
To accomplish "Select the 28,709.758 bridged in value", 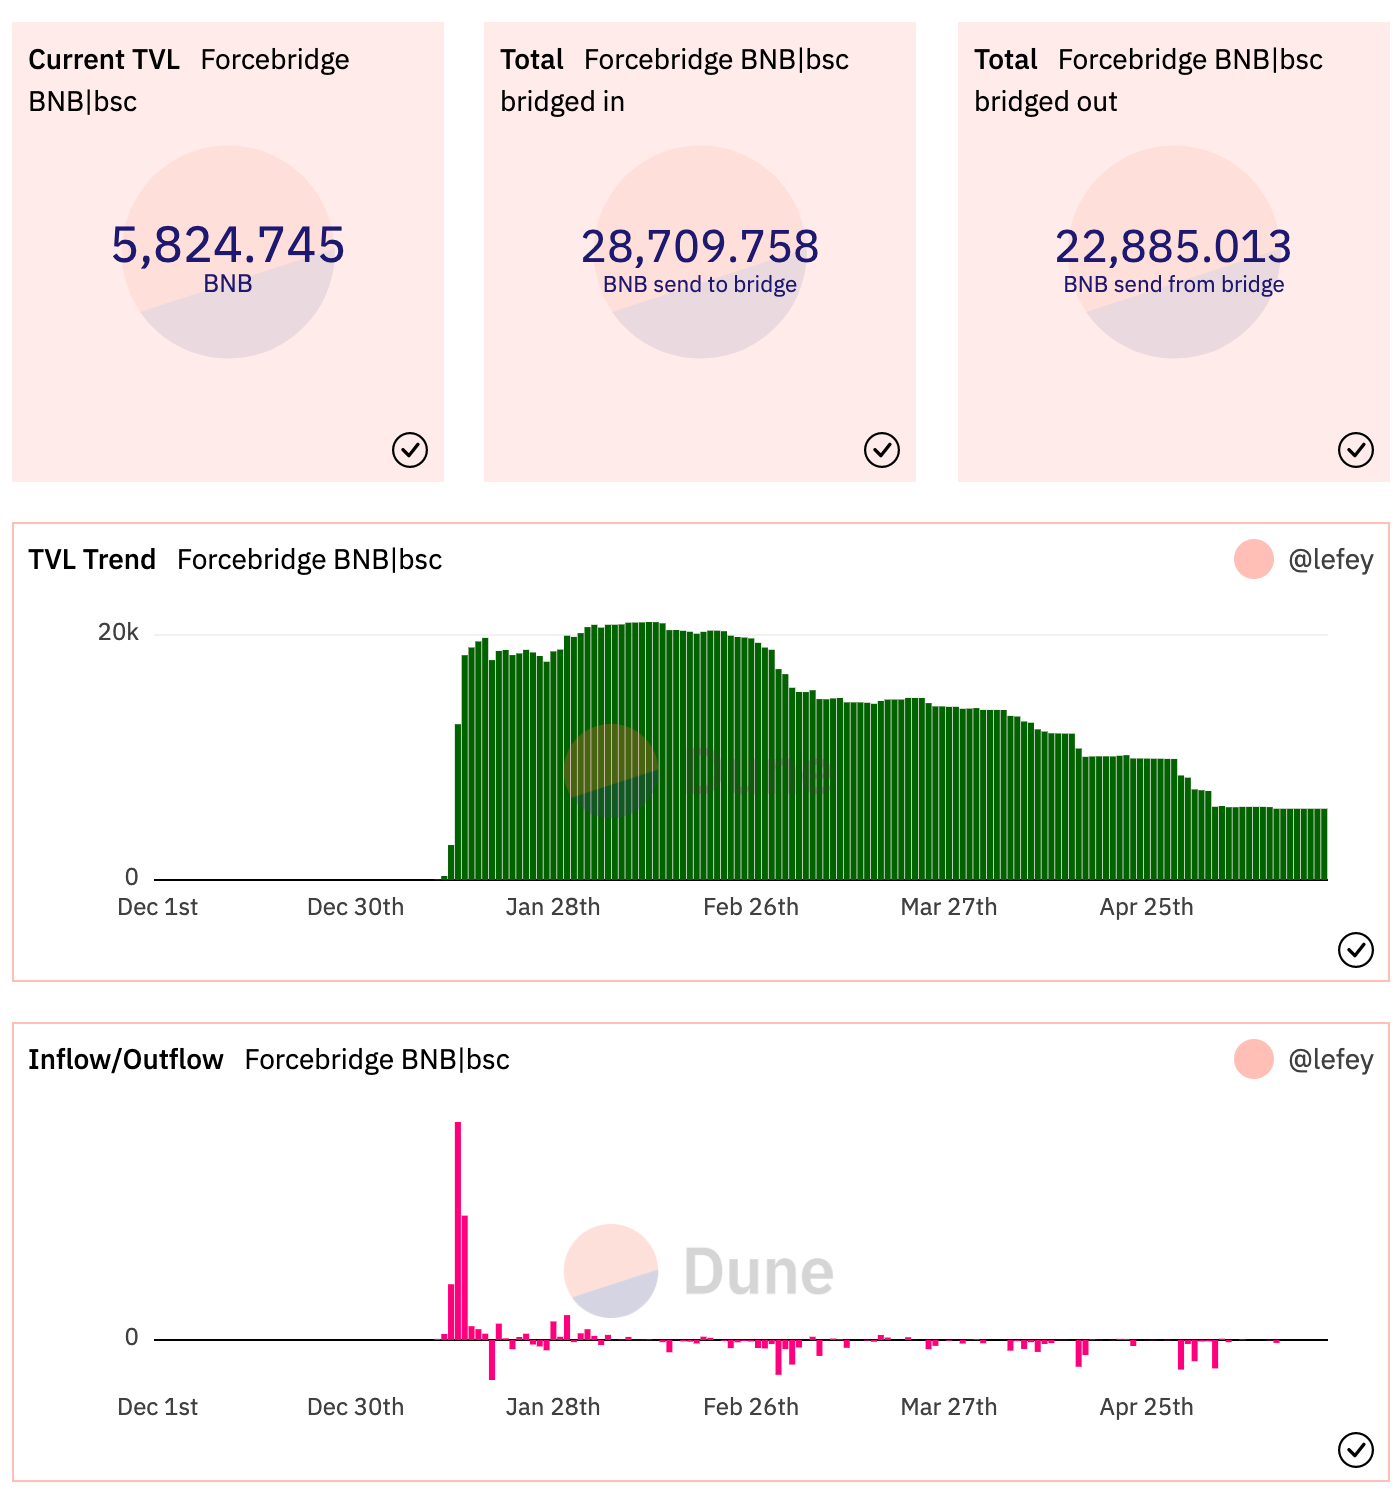I will 700,246.
